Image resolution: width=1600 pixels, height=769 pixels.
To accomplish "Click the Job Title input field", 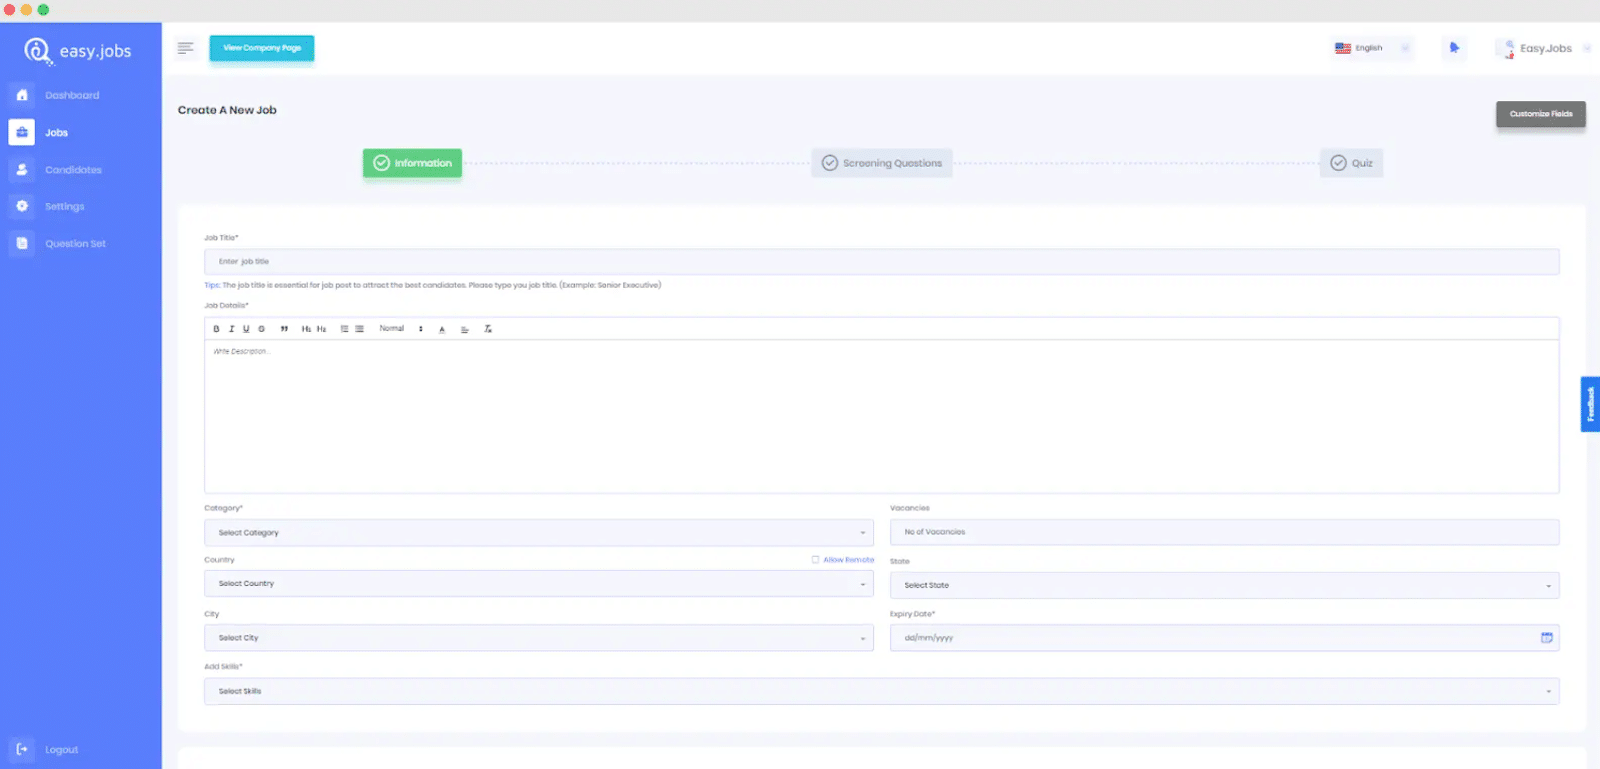I will click(881, 261).
